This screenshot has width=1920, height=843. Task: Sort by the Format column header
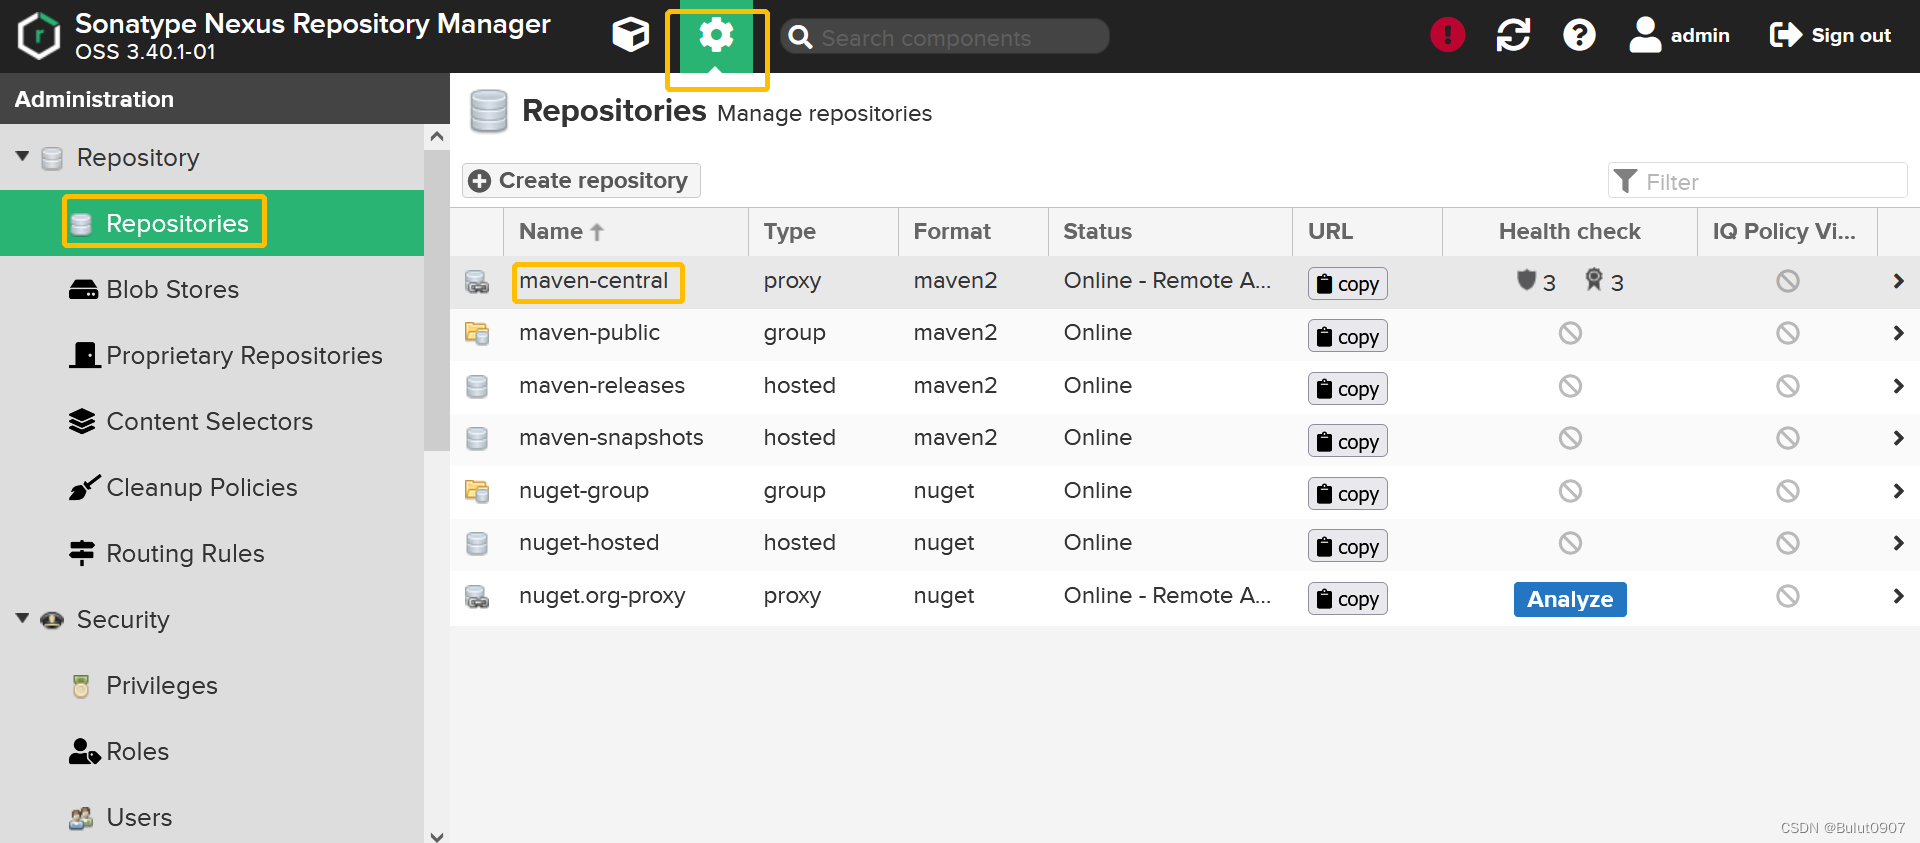tap(973, 231)
